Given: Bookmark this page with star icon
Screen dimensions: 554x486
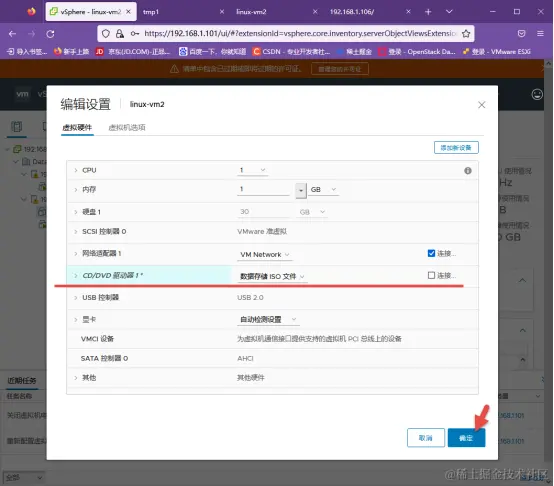Looking at the screenshot, I should click(466, 34).
